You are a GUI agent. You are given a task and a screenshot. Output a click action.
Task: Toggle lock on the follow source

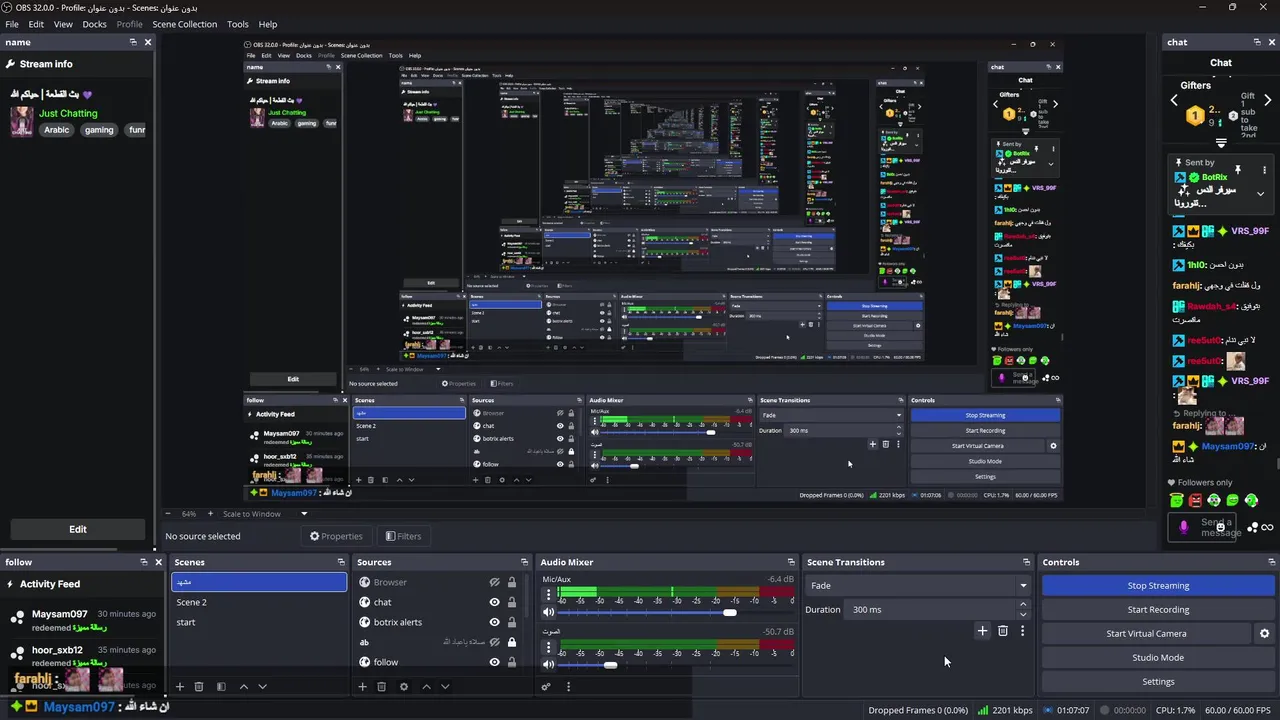(x=512, y=662)
